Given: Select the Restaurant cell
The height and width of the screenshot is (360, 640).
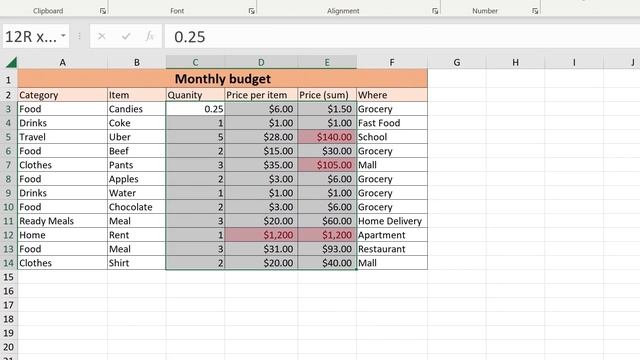Looking at the screenshot, I should [x=392, y=249].
